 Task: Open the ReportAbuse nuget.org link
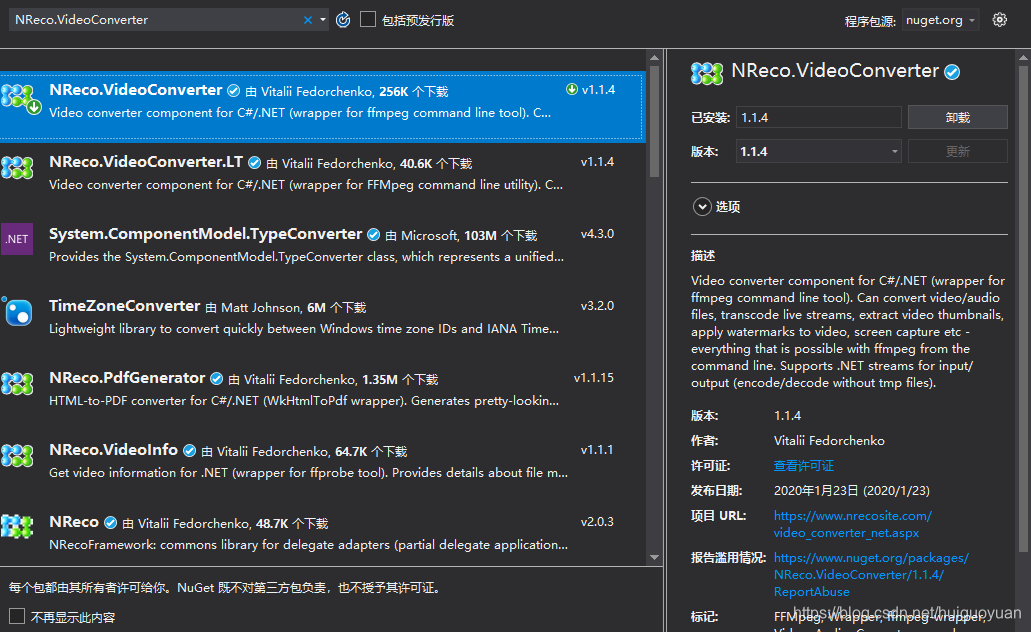(871, 575)
